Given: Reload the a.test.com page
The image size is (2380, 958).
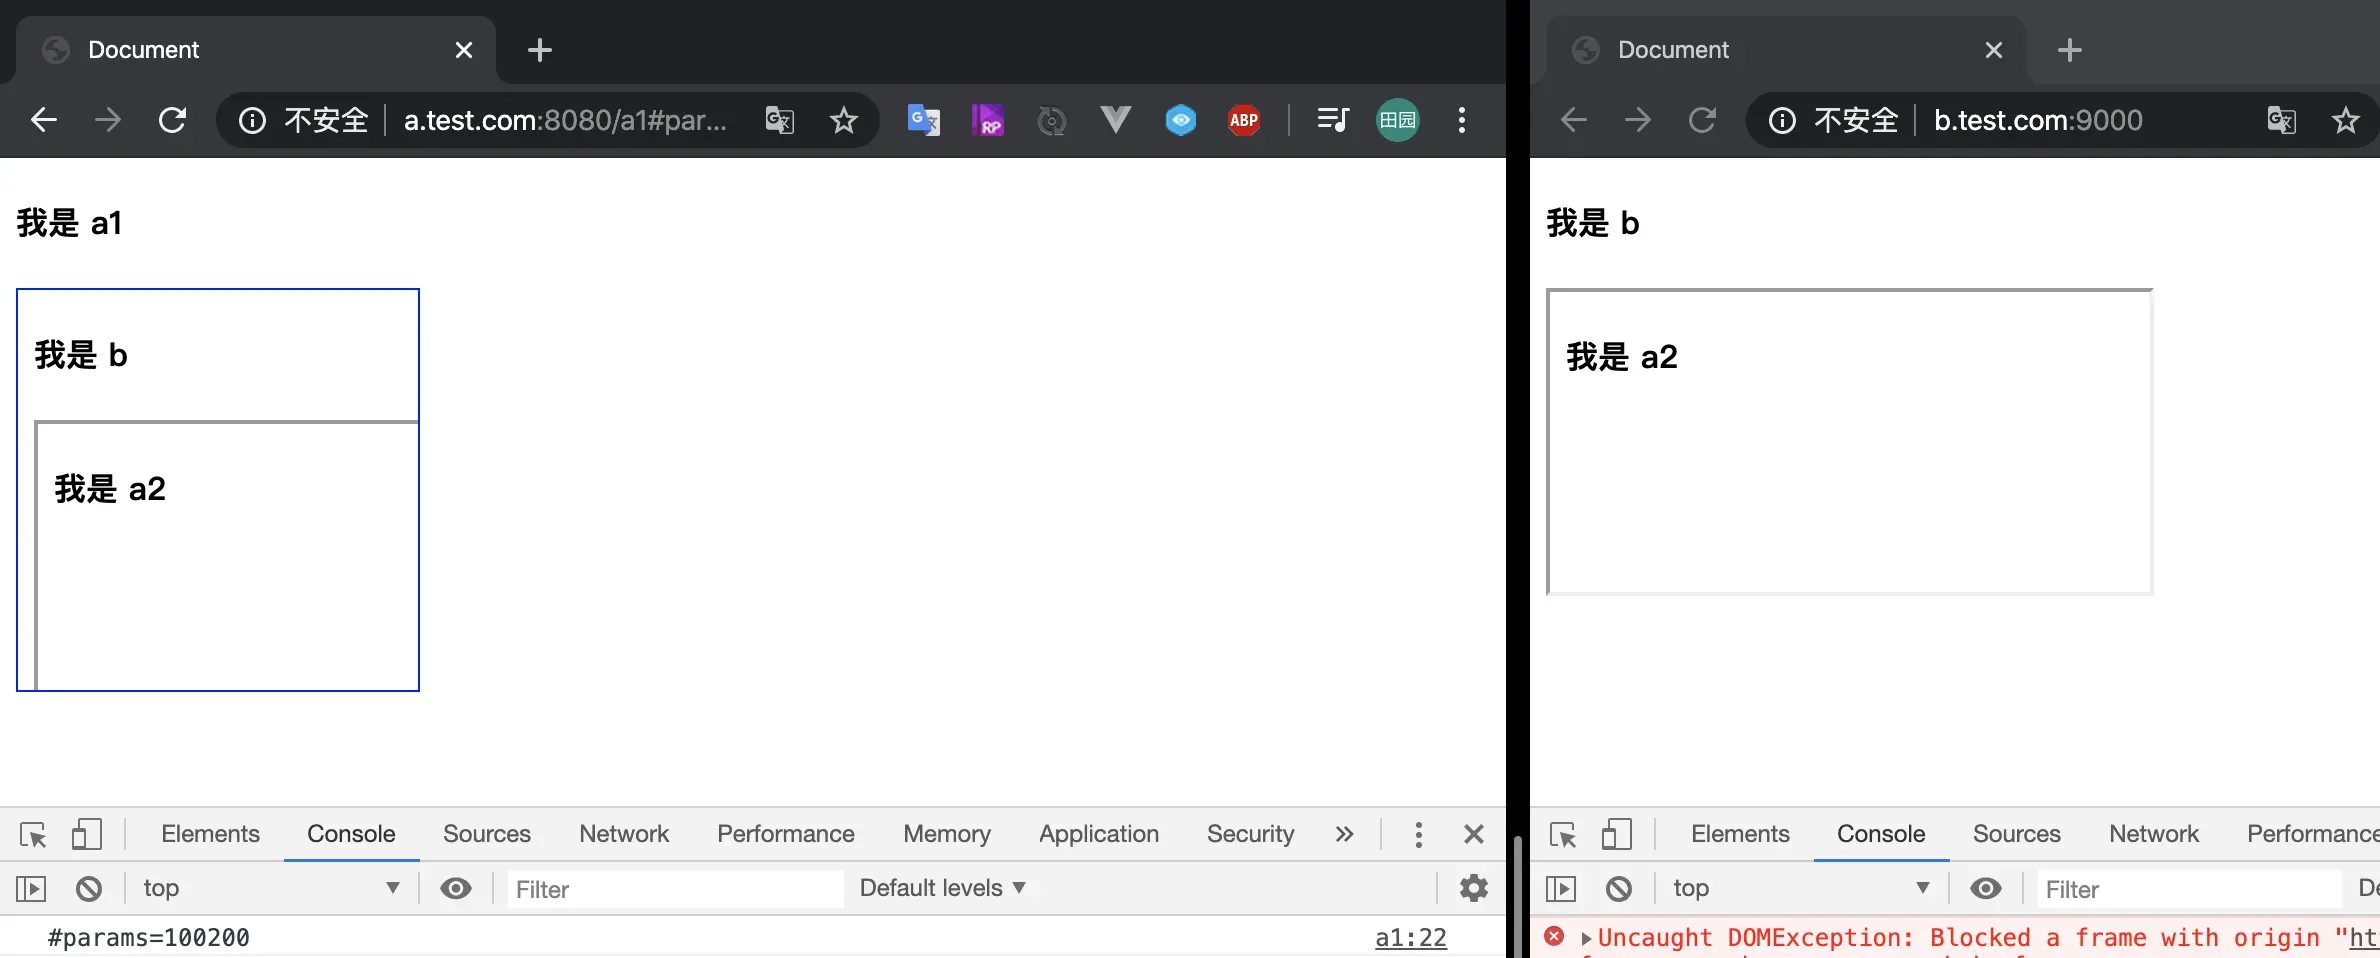Looking at the screenshot, I should (x=172, y=120).
